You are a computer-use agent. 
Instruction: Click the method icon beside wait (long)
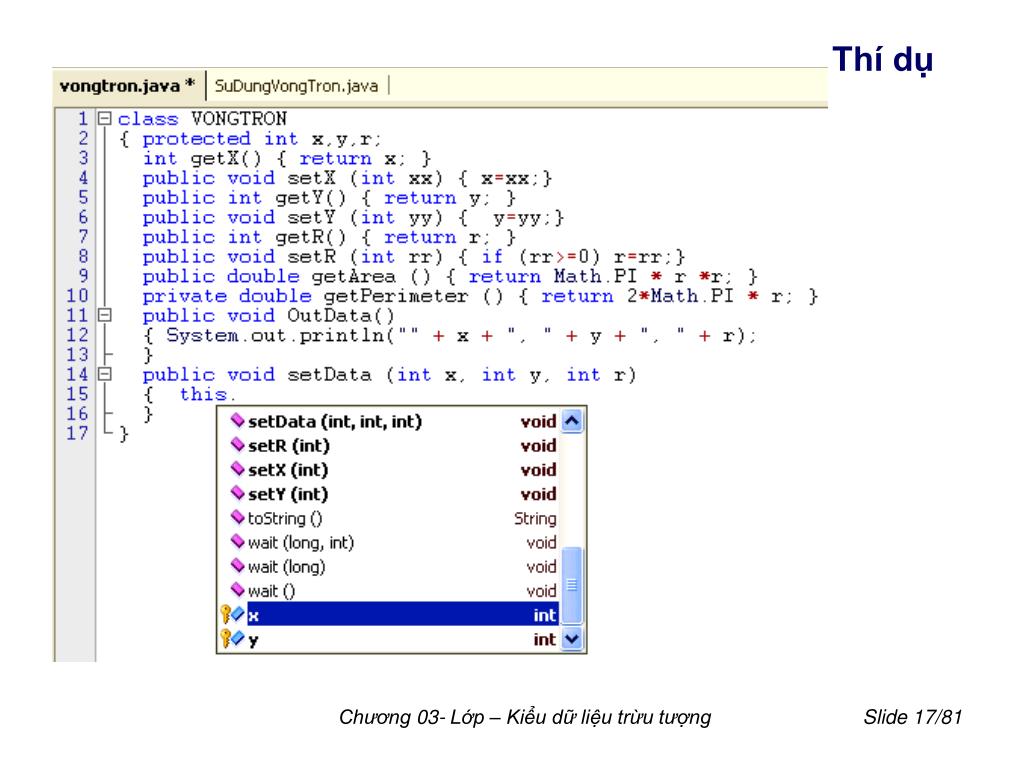coord(238,566)
